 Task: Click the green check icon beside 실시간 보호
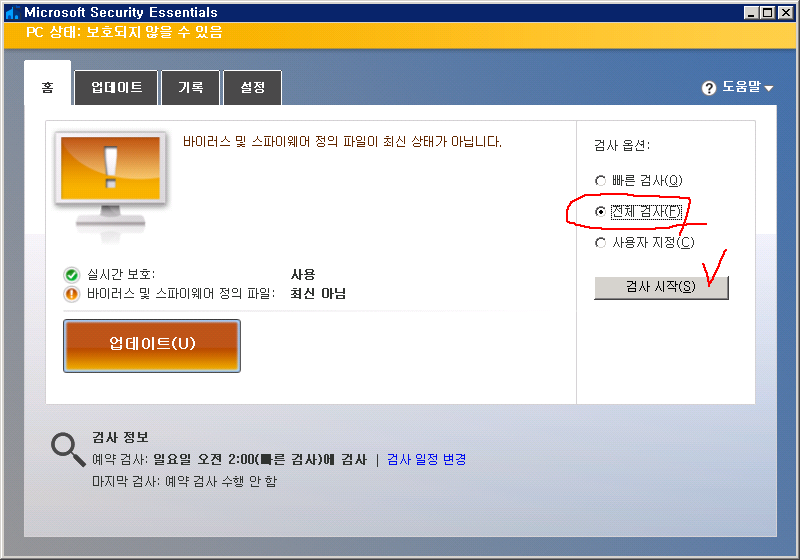coord(71,275)
